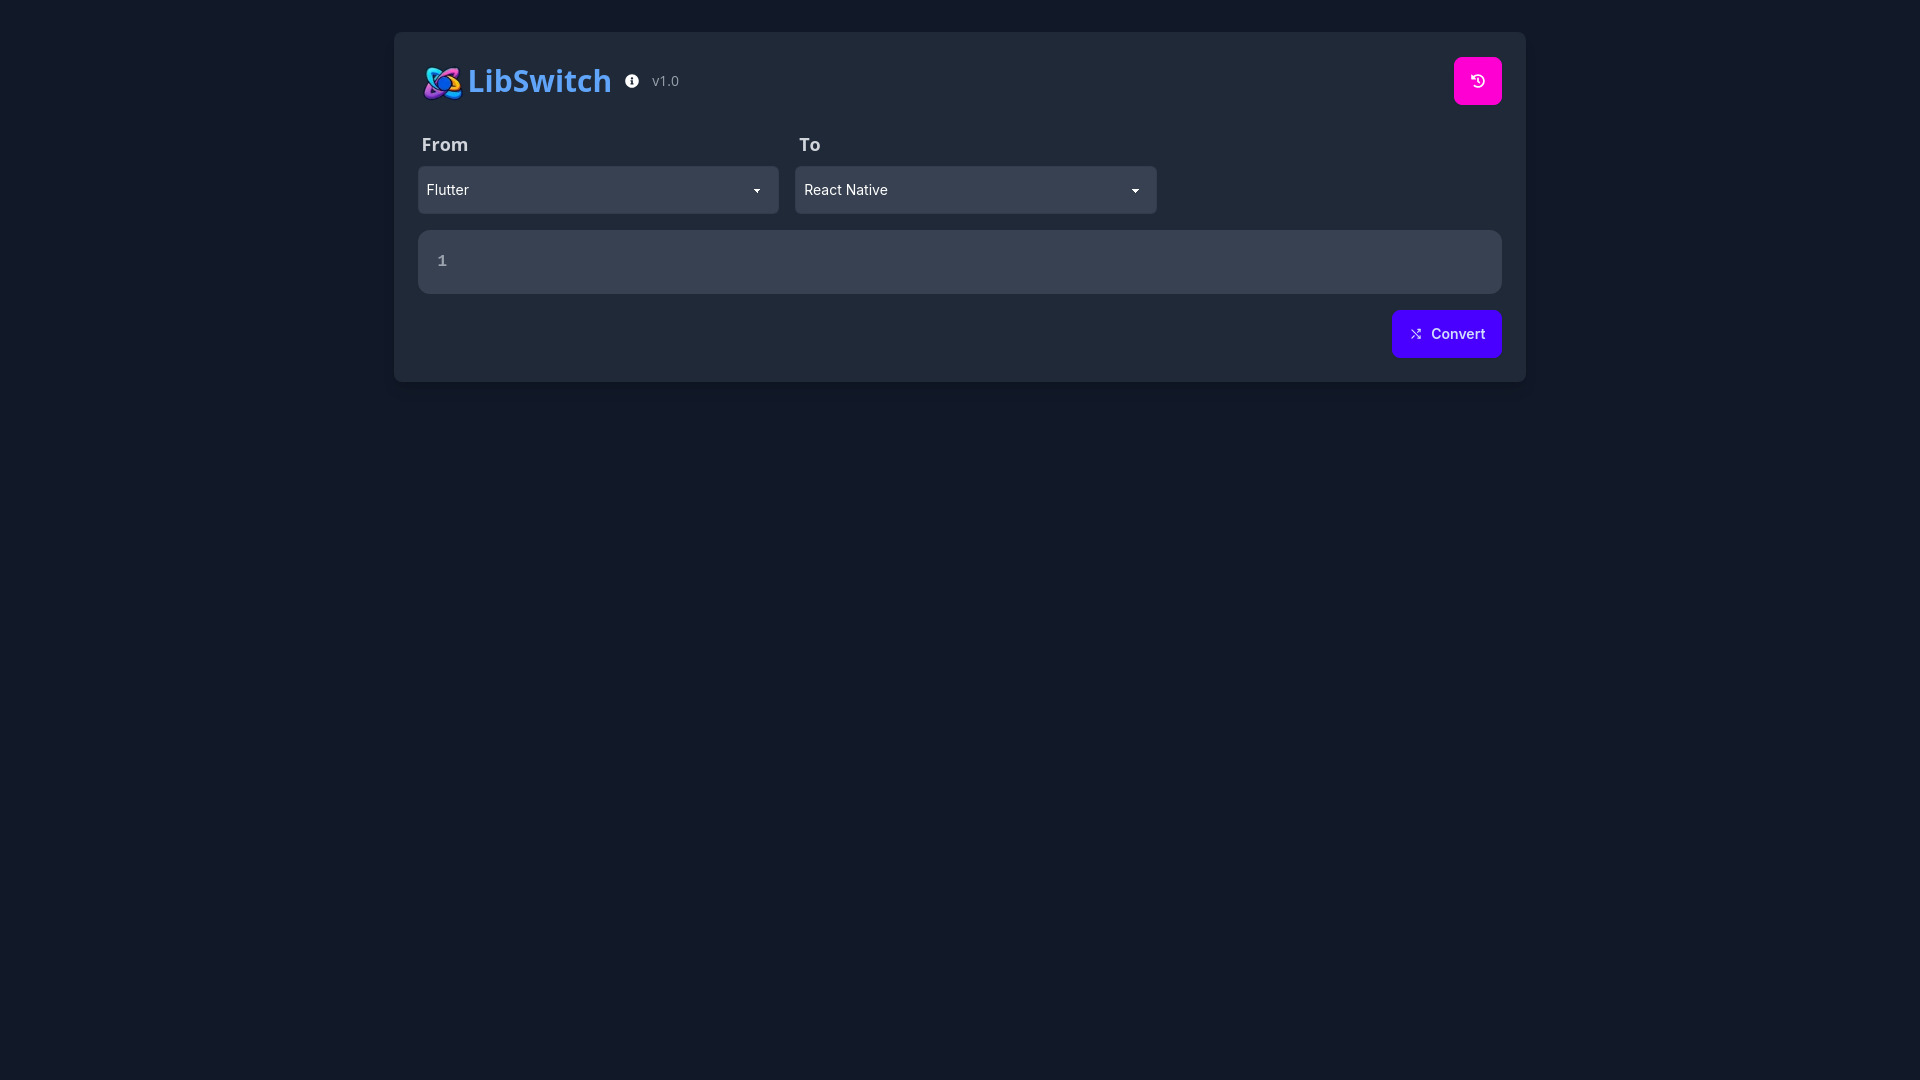
Task: Click the crossed-arrows icon on the Convert button
Action: (1417, 333)
